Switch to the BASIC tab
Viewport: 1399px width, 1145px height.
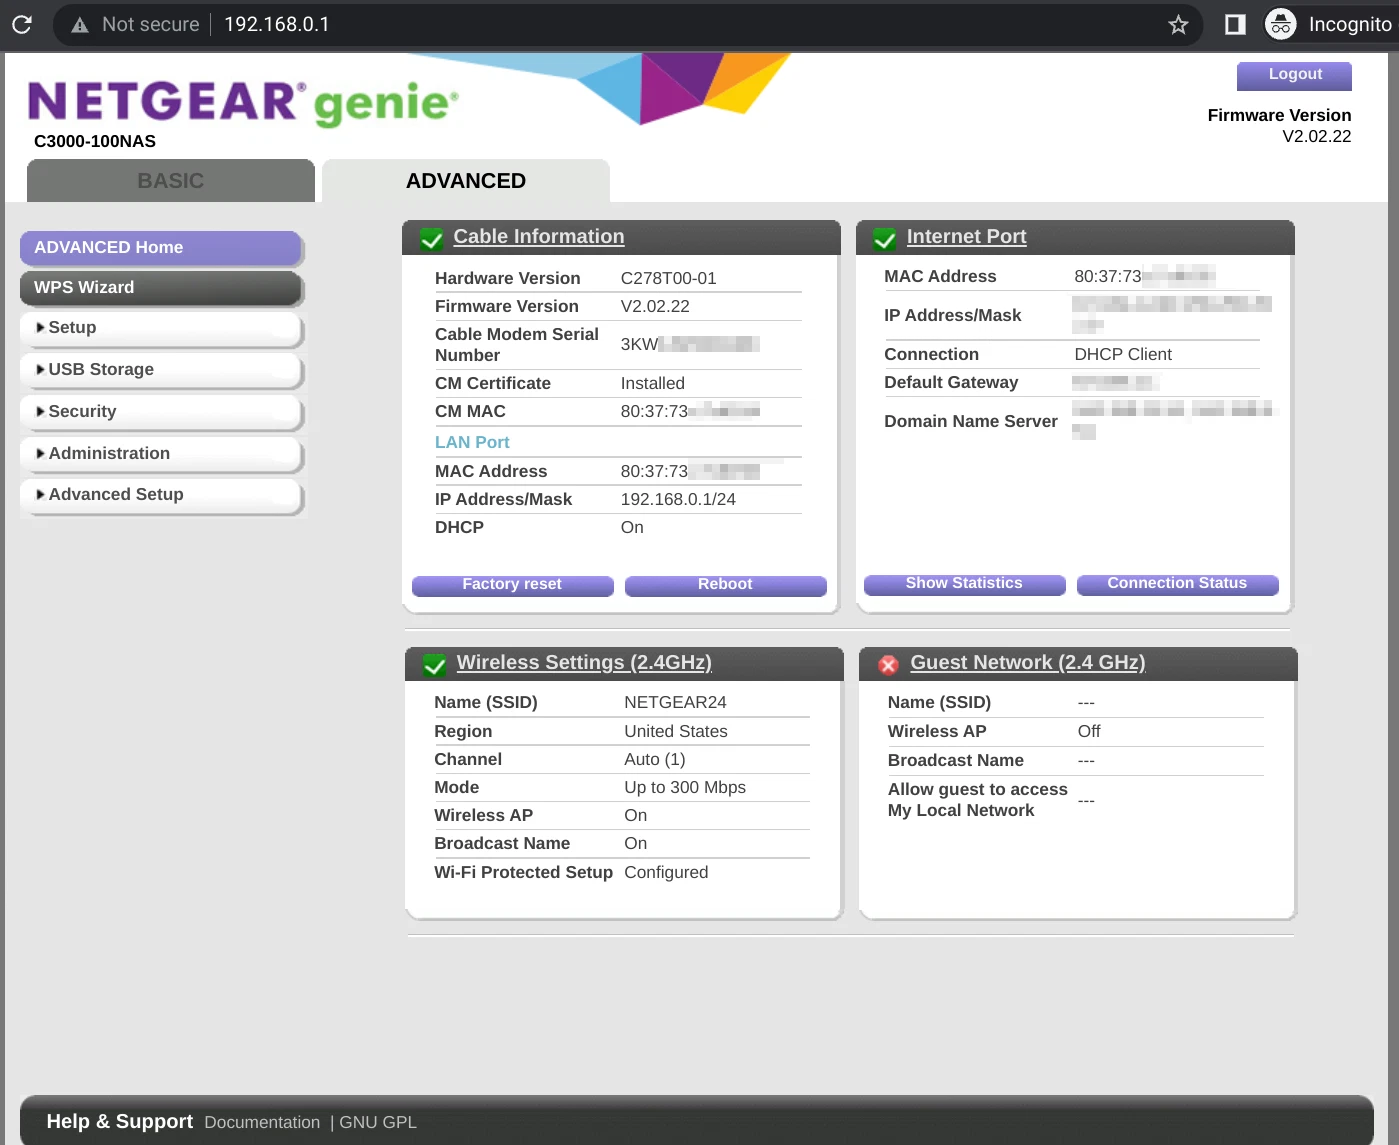tap(171, 181)
